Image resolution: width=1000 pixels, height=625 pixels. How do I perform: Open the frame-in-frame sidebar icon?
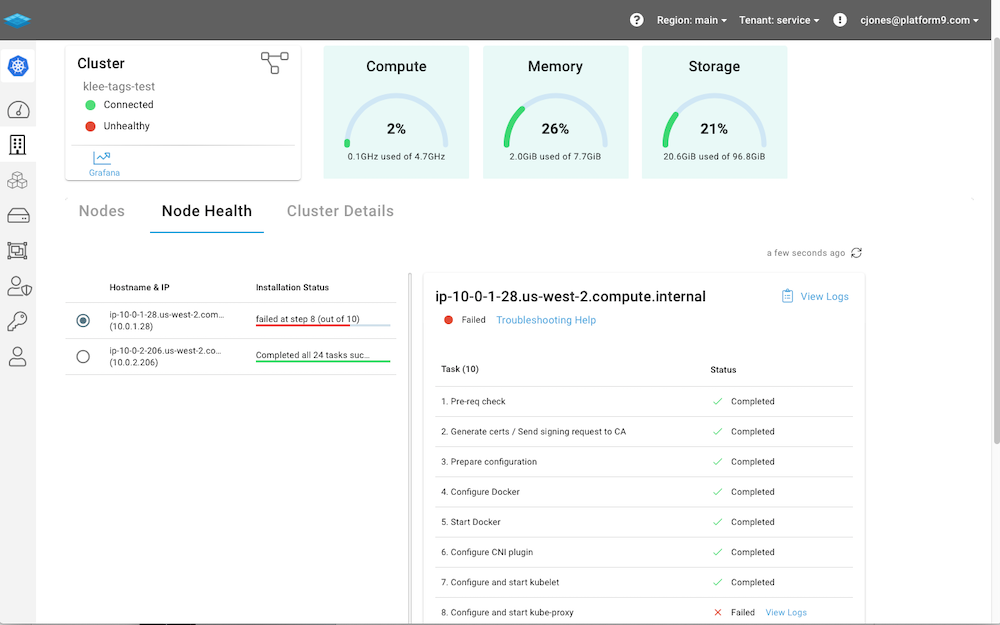click(x=17, y=251)
